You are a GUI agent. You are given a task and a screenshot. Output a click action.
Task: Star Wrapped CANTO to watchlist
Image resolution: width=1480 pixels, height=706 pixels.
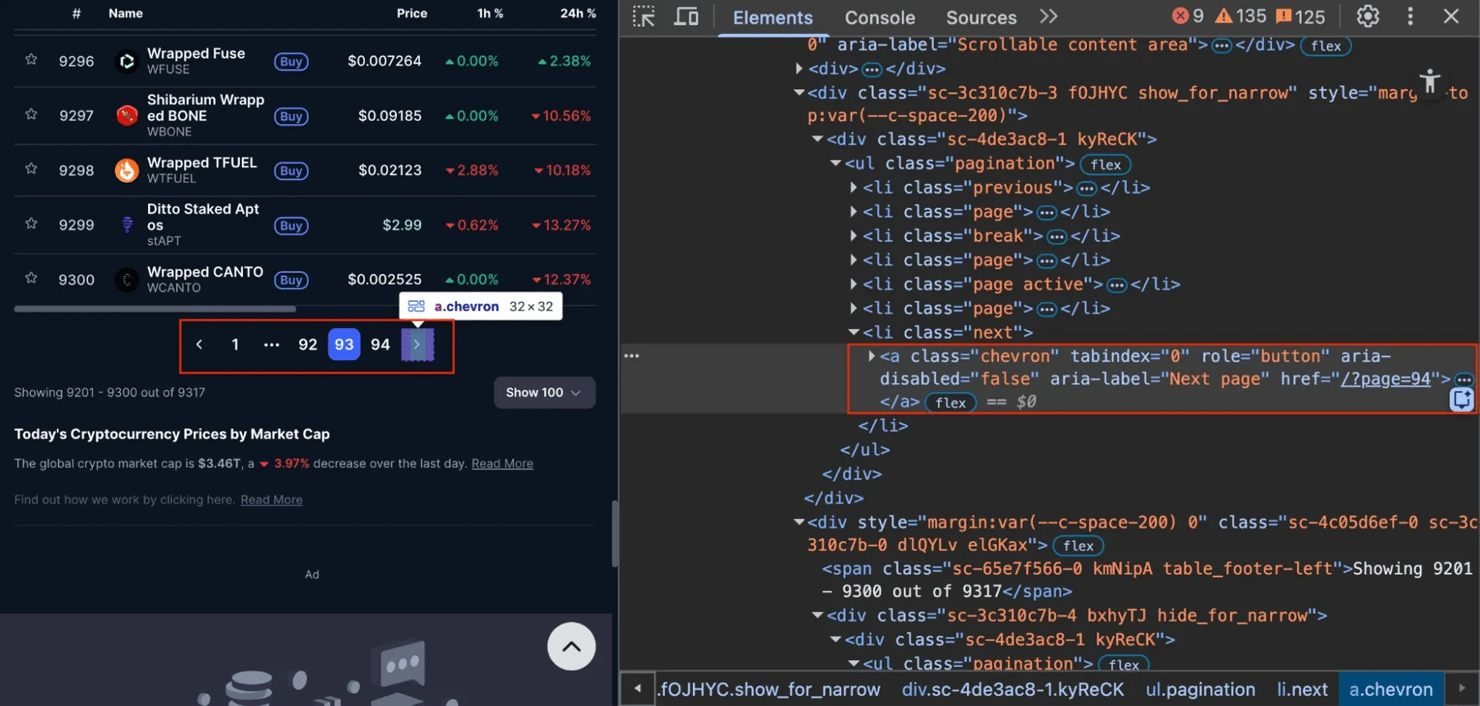31,278
